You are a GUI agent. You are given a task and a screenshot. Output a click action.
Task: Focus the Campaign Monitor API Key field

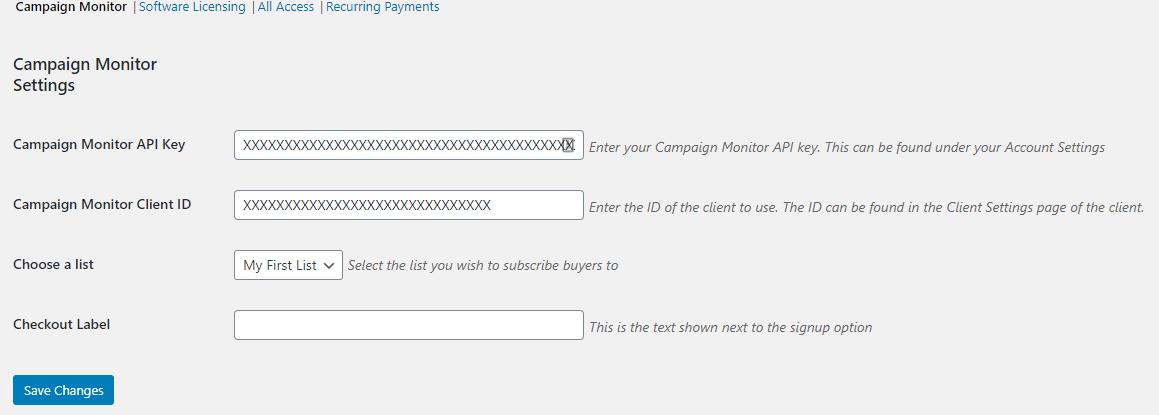400,145
